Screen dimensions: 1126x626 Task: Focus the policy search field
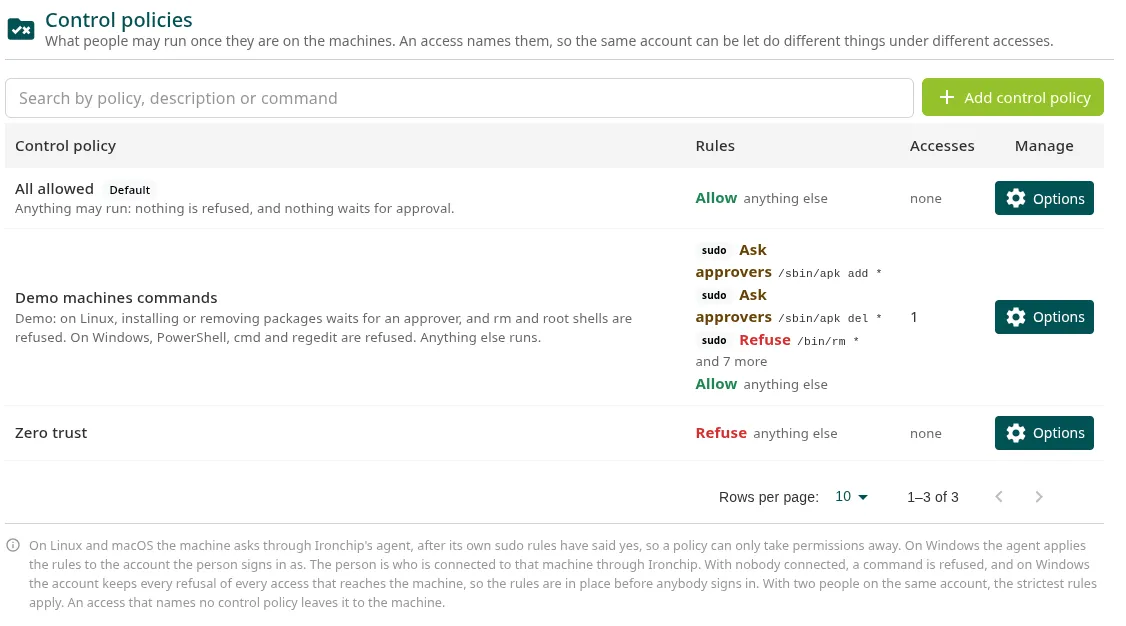[x=459, y=98]
